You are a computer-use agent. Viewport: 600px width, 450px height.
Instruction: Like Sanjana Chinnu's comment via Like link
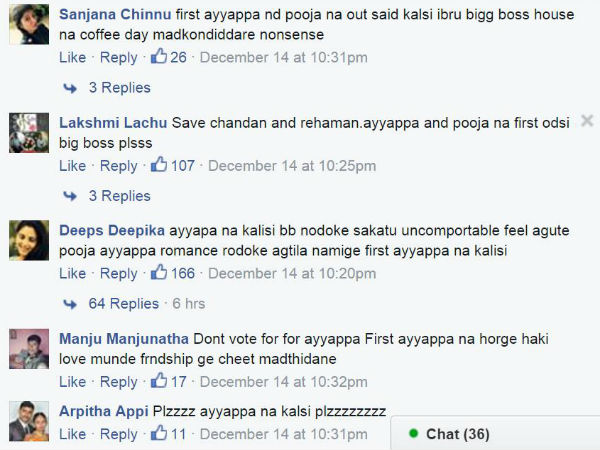[72, 58]
